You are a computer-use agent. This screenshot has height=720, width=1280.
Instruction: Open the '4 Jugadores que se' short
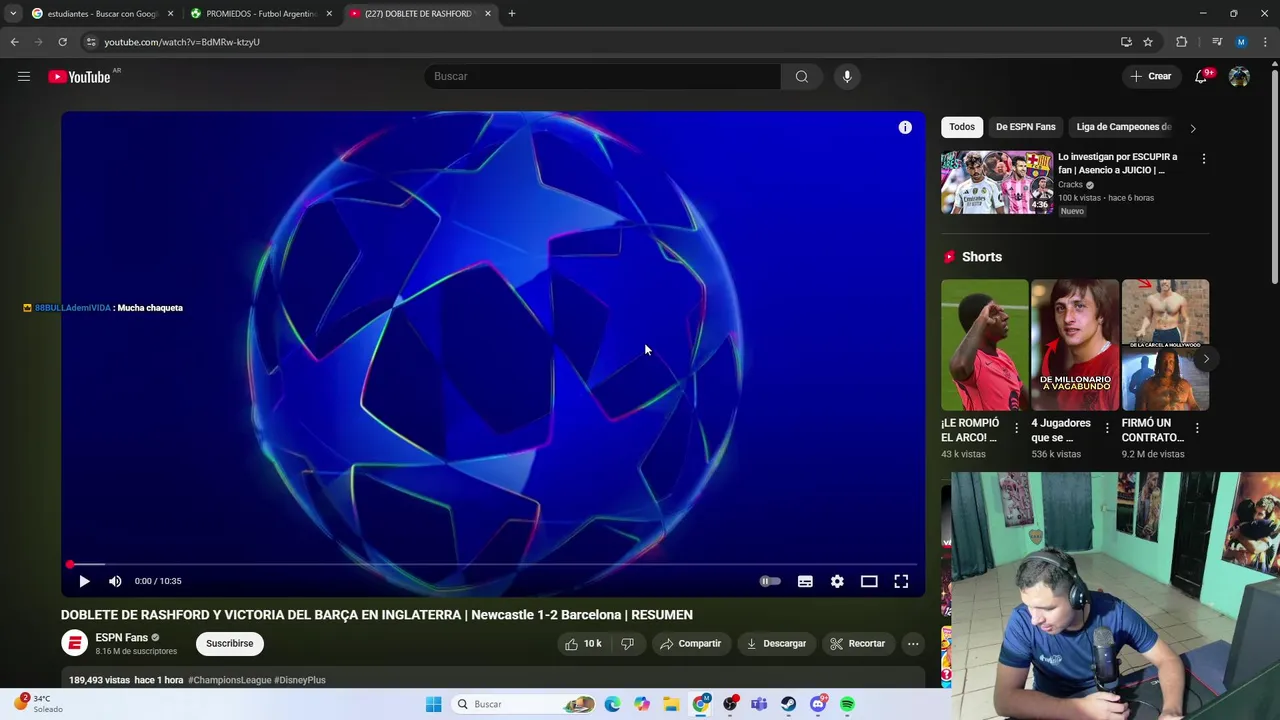(1075, 345)
